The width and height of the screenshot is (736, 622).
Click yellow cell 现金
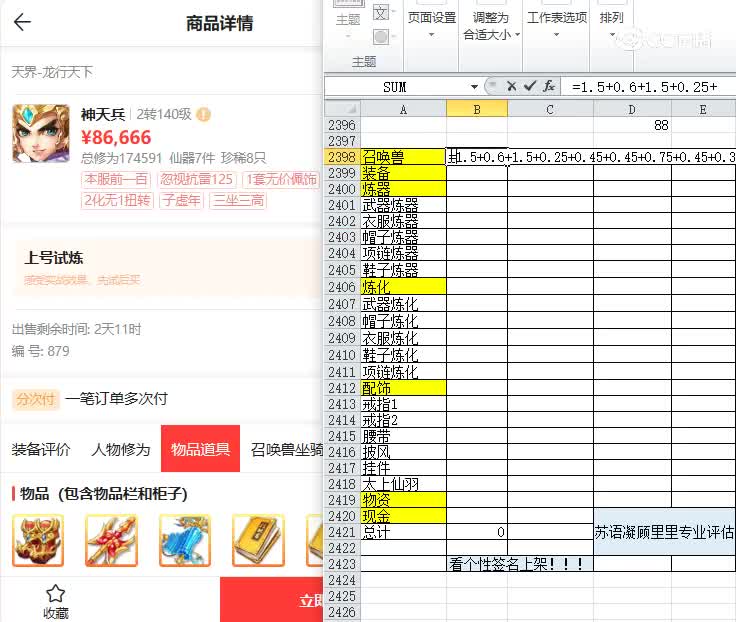pyautogui.click(x=403, y=516)
